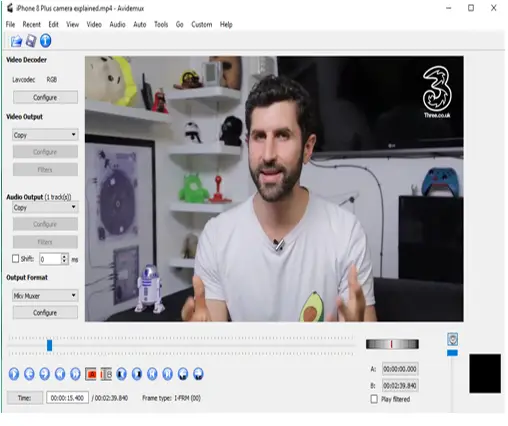Screen dimensions: 508x426
Task: Set selection end marker B
Action: click(106, 374)
